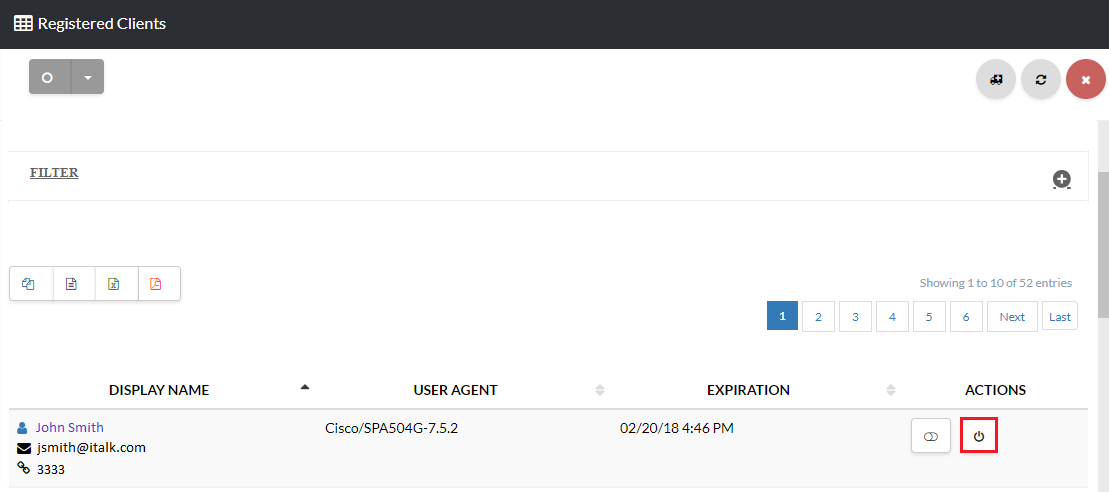The height and width of the screenshot is (492, 1109).
Task: Click the vertical scrollbar on the right
Action: (1103, 245)
